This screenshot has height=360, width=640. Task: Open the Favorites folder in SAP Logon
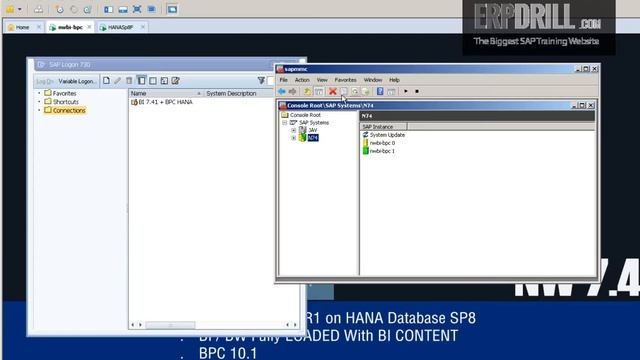coord(64,93)
